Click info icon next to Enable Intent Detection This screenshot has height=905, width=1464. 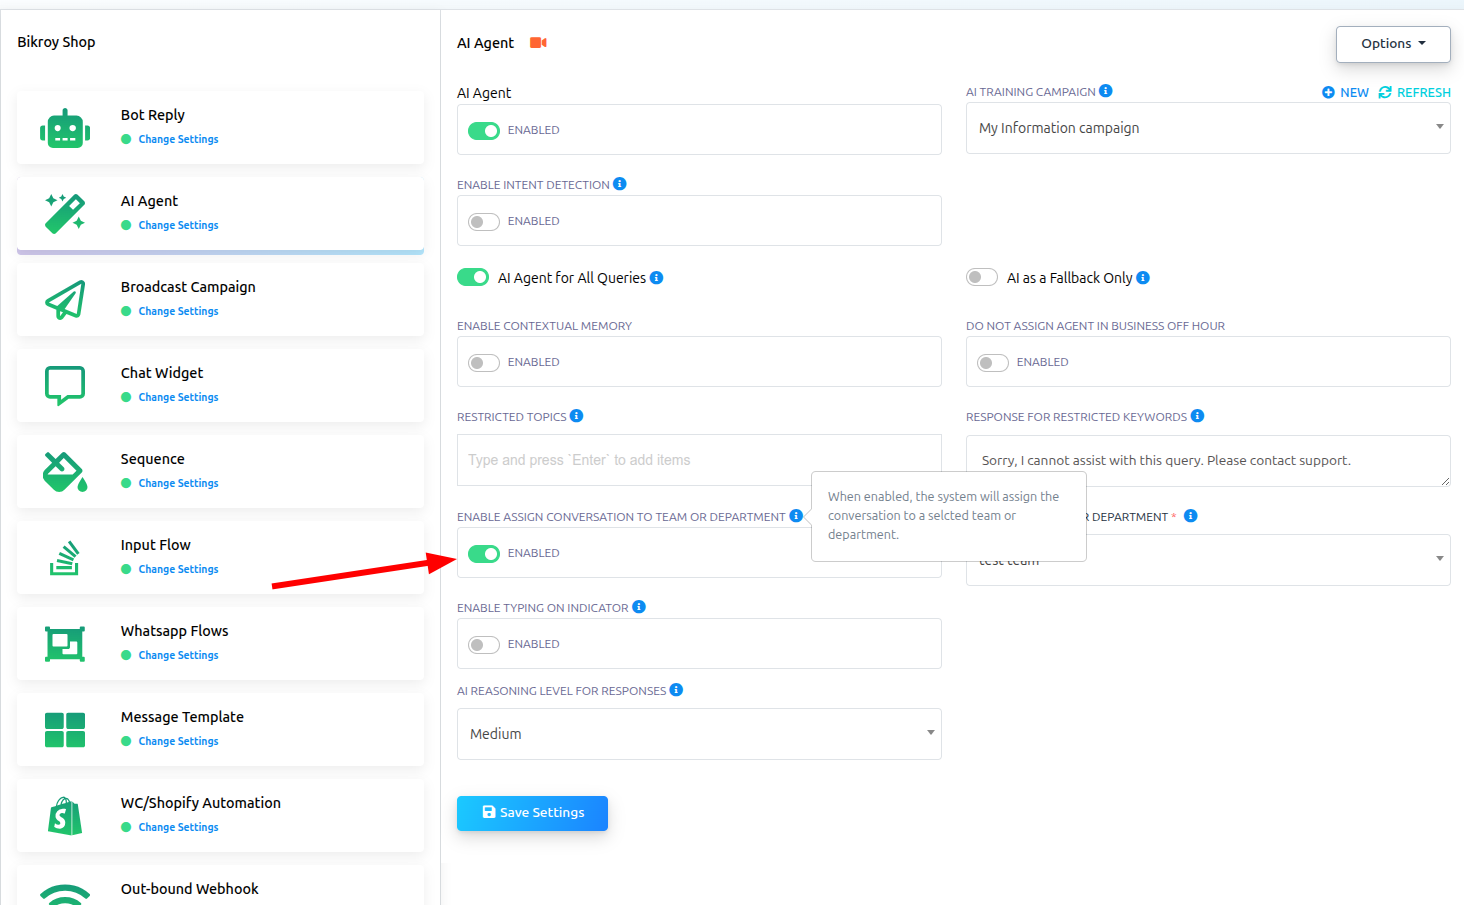[x=620, y=184]
